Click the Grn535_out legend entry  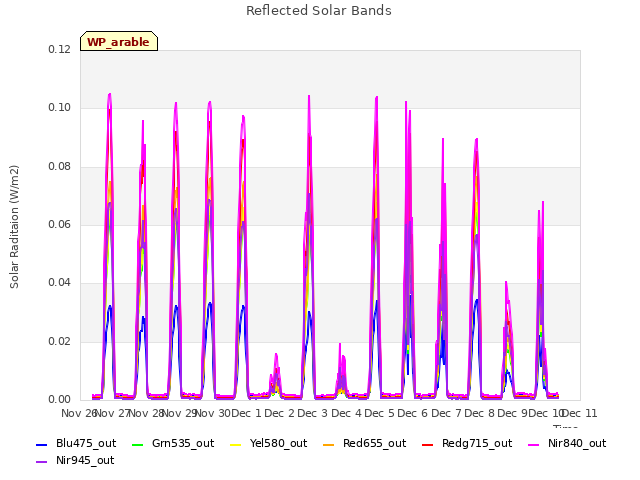tap(173, 443)
